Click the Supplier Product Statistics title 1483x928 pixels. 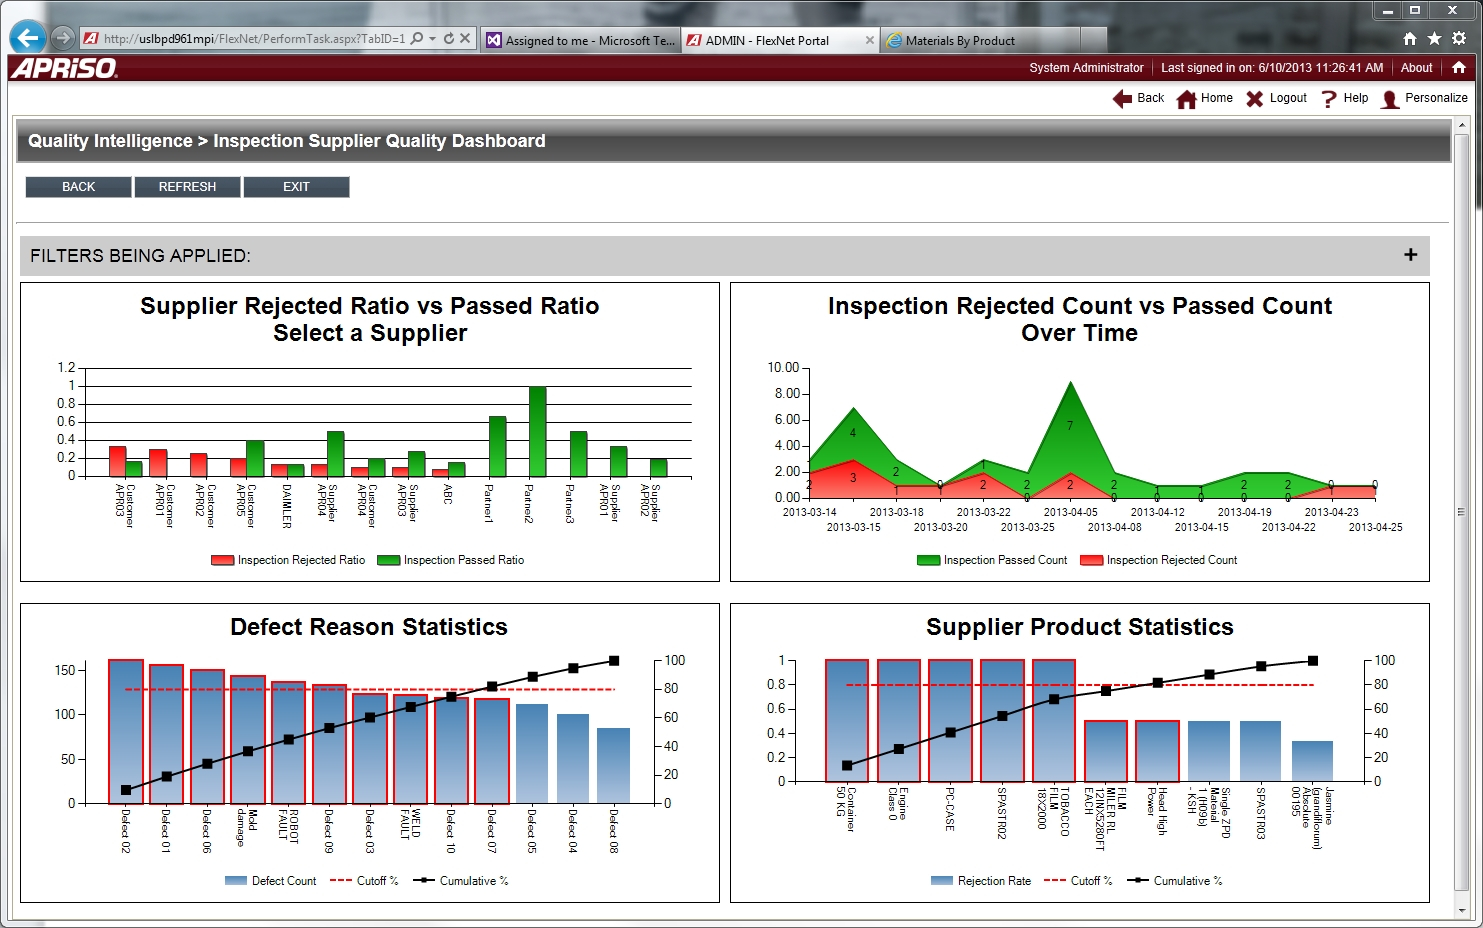coord(1080,627)
